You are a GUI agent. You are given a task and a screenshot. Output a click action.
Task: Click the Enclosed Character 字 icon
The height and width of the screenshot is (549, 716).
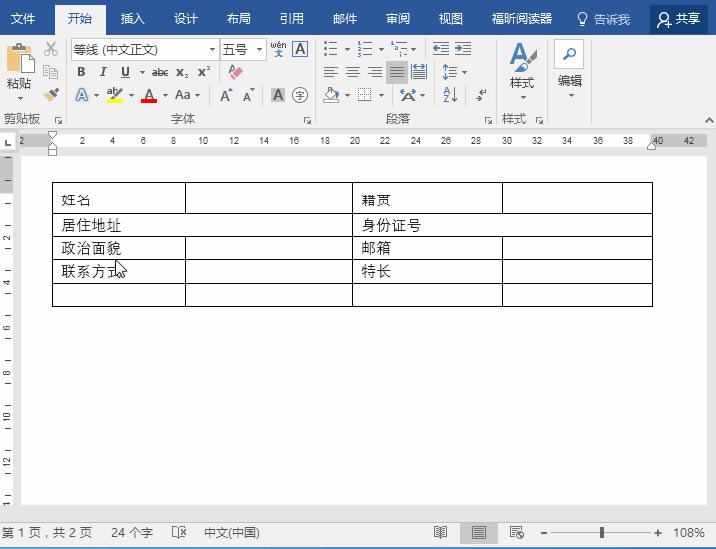(300, 95)
